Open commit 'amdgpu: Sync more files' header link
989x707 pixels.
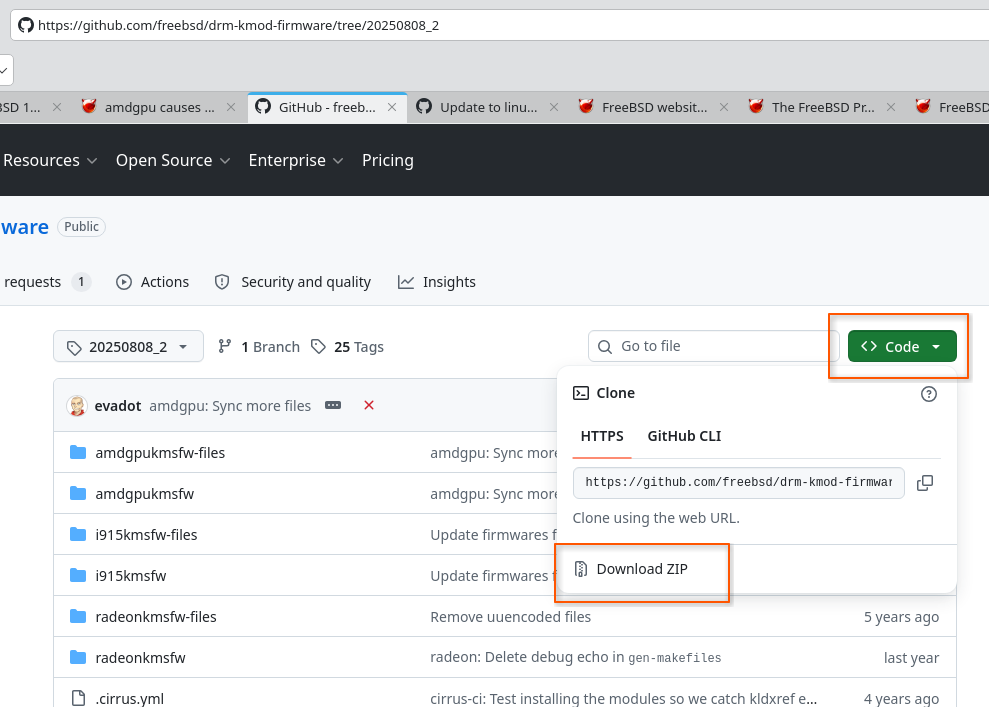click(230, 406)
